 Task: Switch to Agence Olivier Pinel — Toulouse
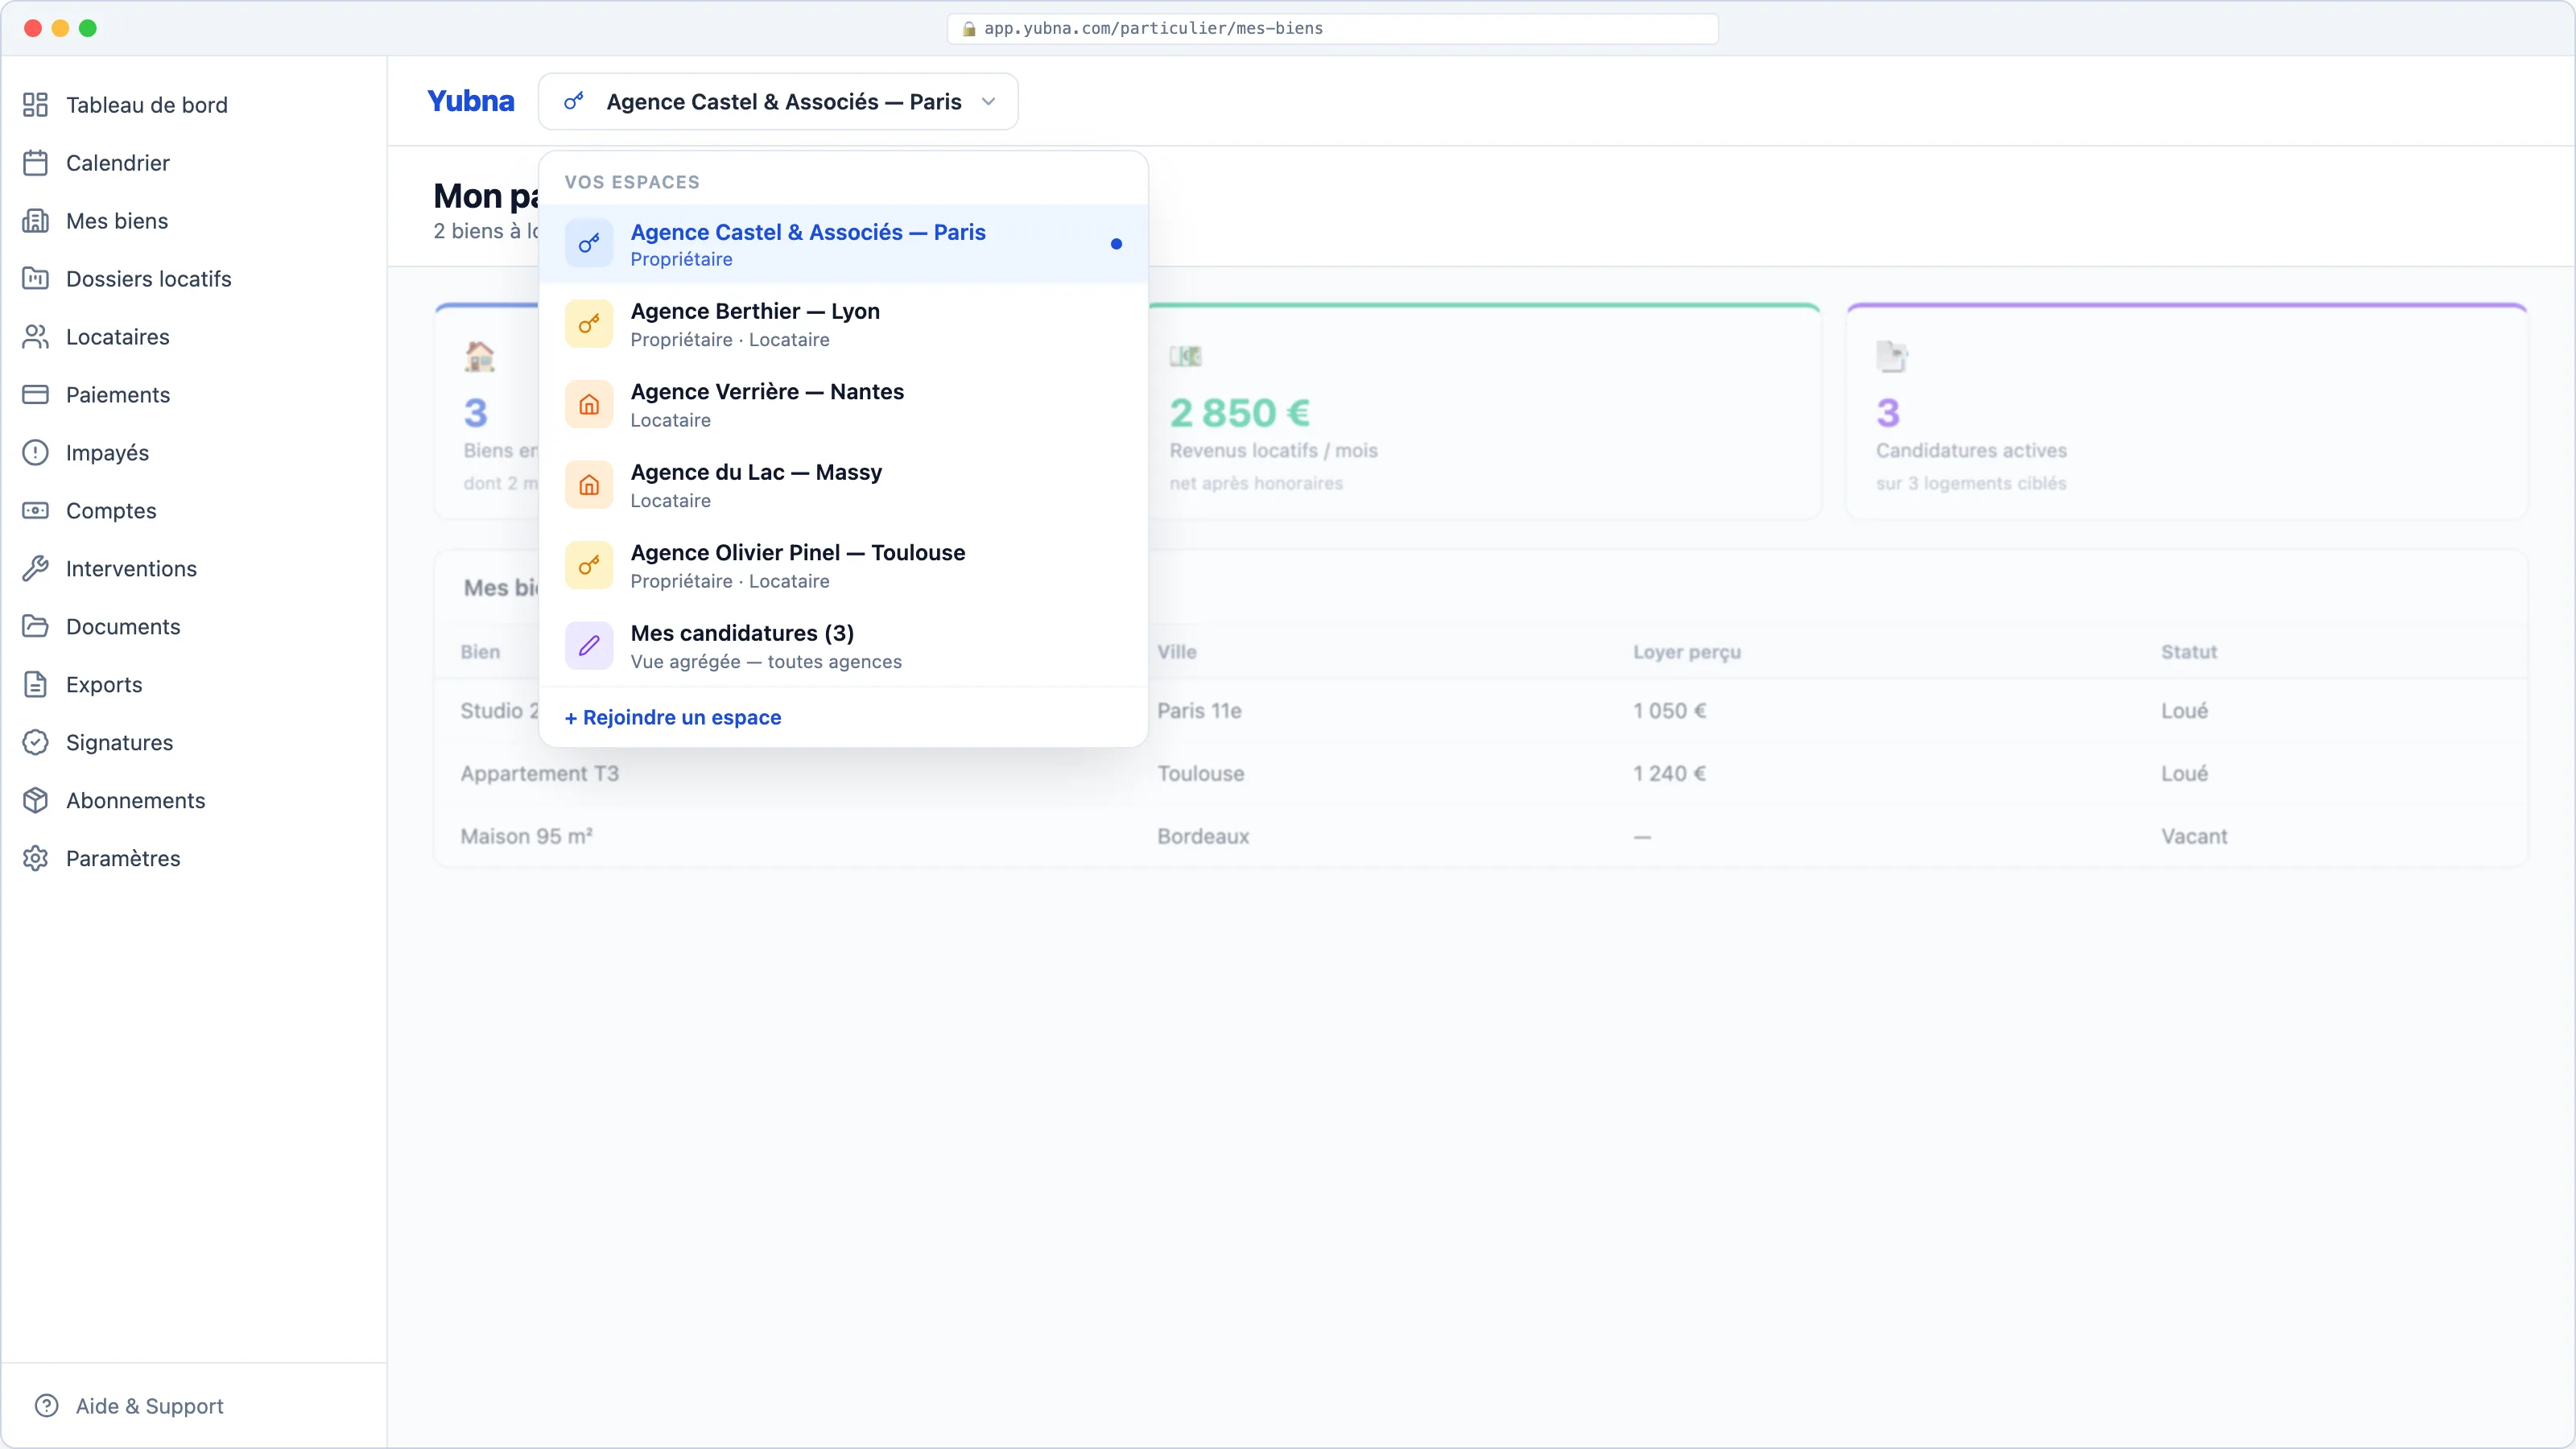tap(843, 566)
